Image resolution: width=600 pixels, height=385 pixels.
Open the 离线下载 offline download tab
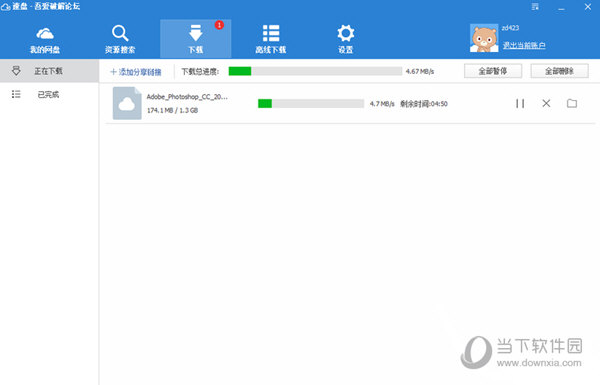(x=271, y=39)
